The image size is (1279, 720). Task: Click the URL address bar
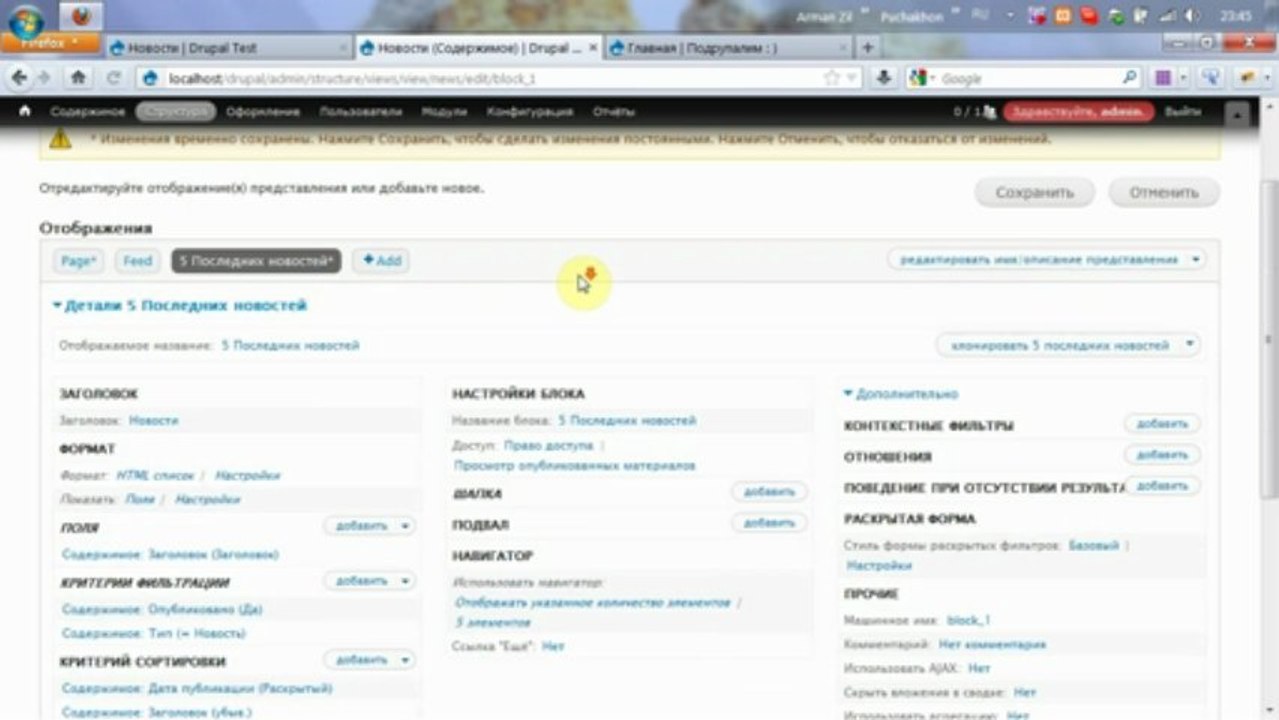[x=490, y=78]
